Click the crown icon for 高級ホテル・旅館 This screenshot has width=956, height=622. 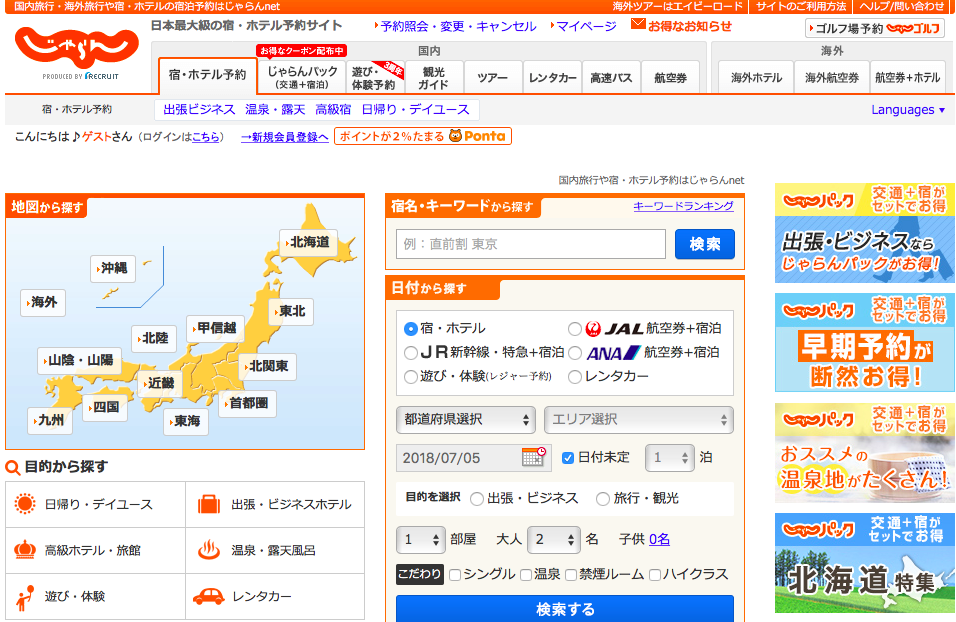click(x=25, y=549)
